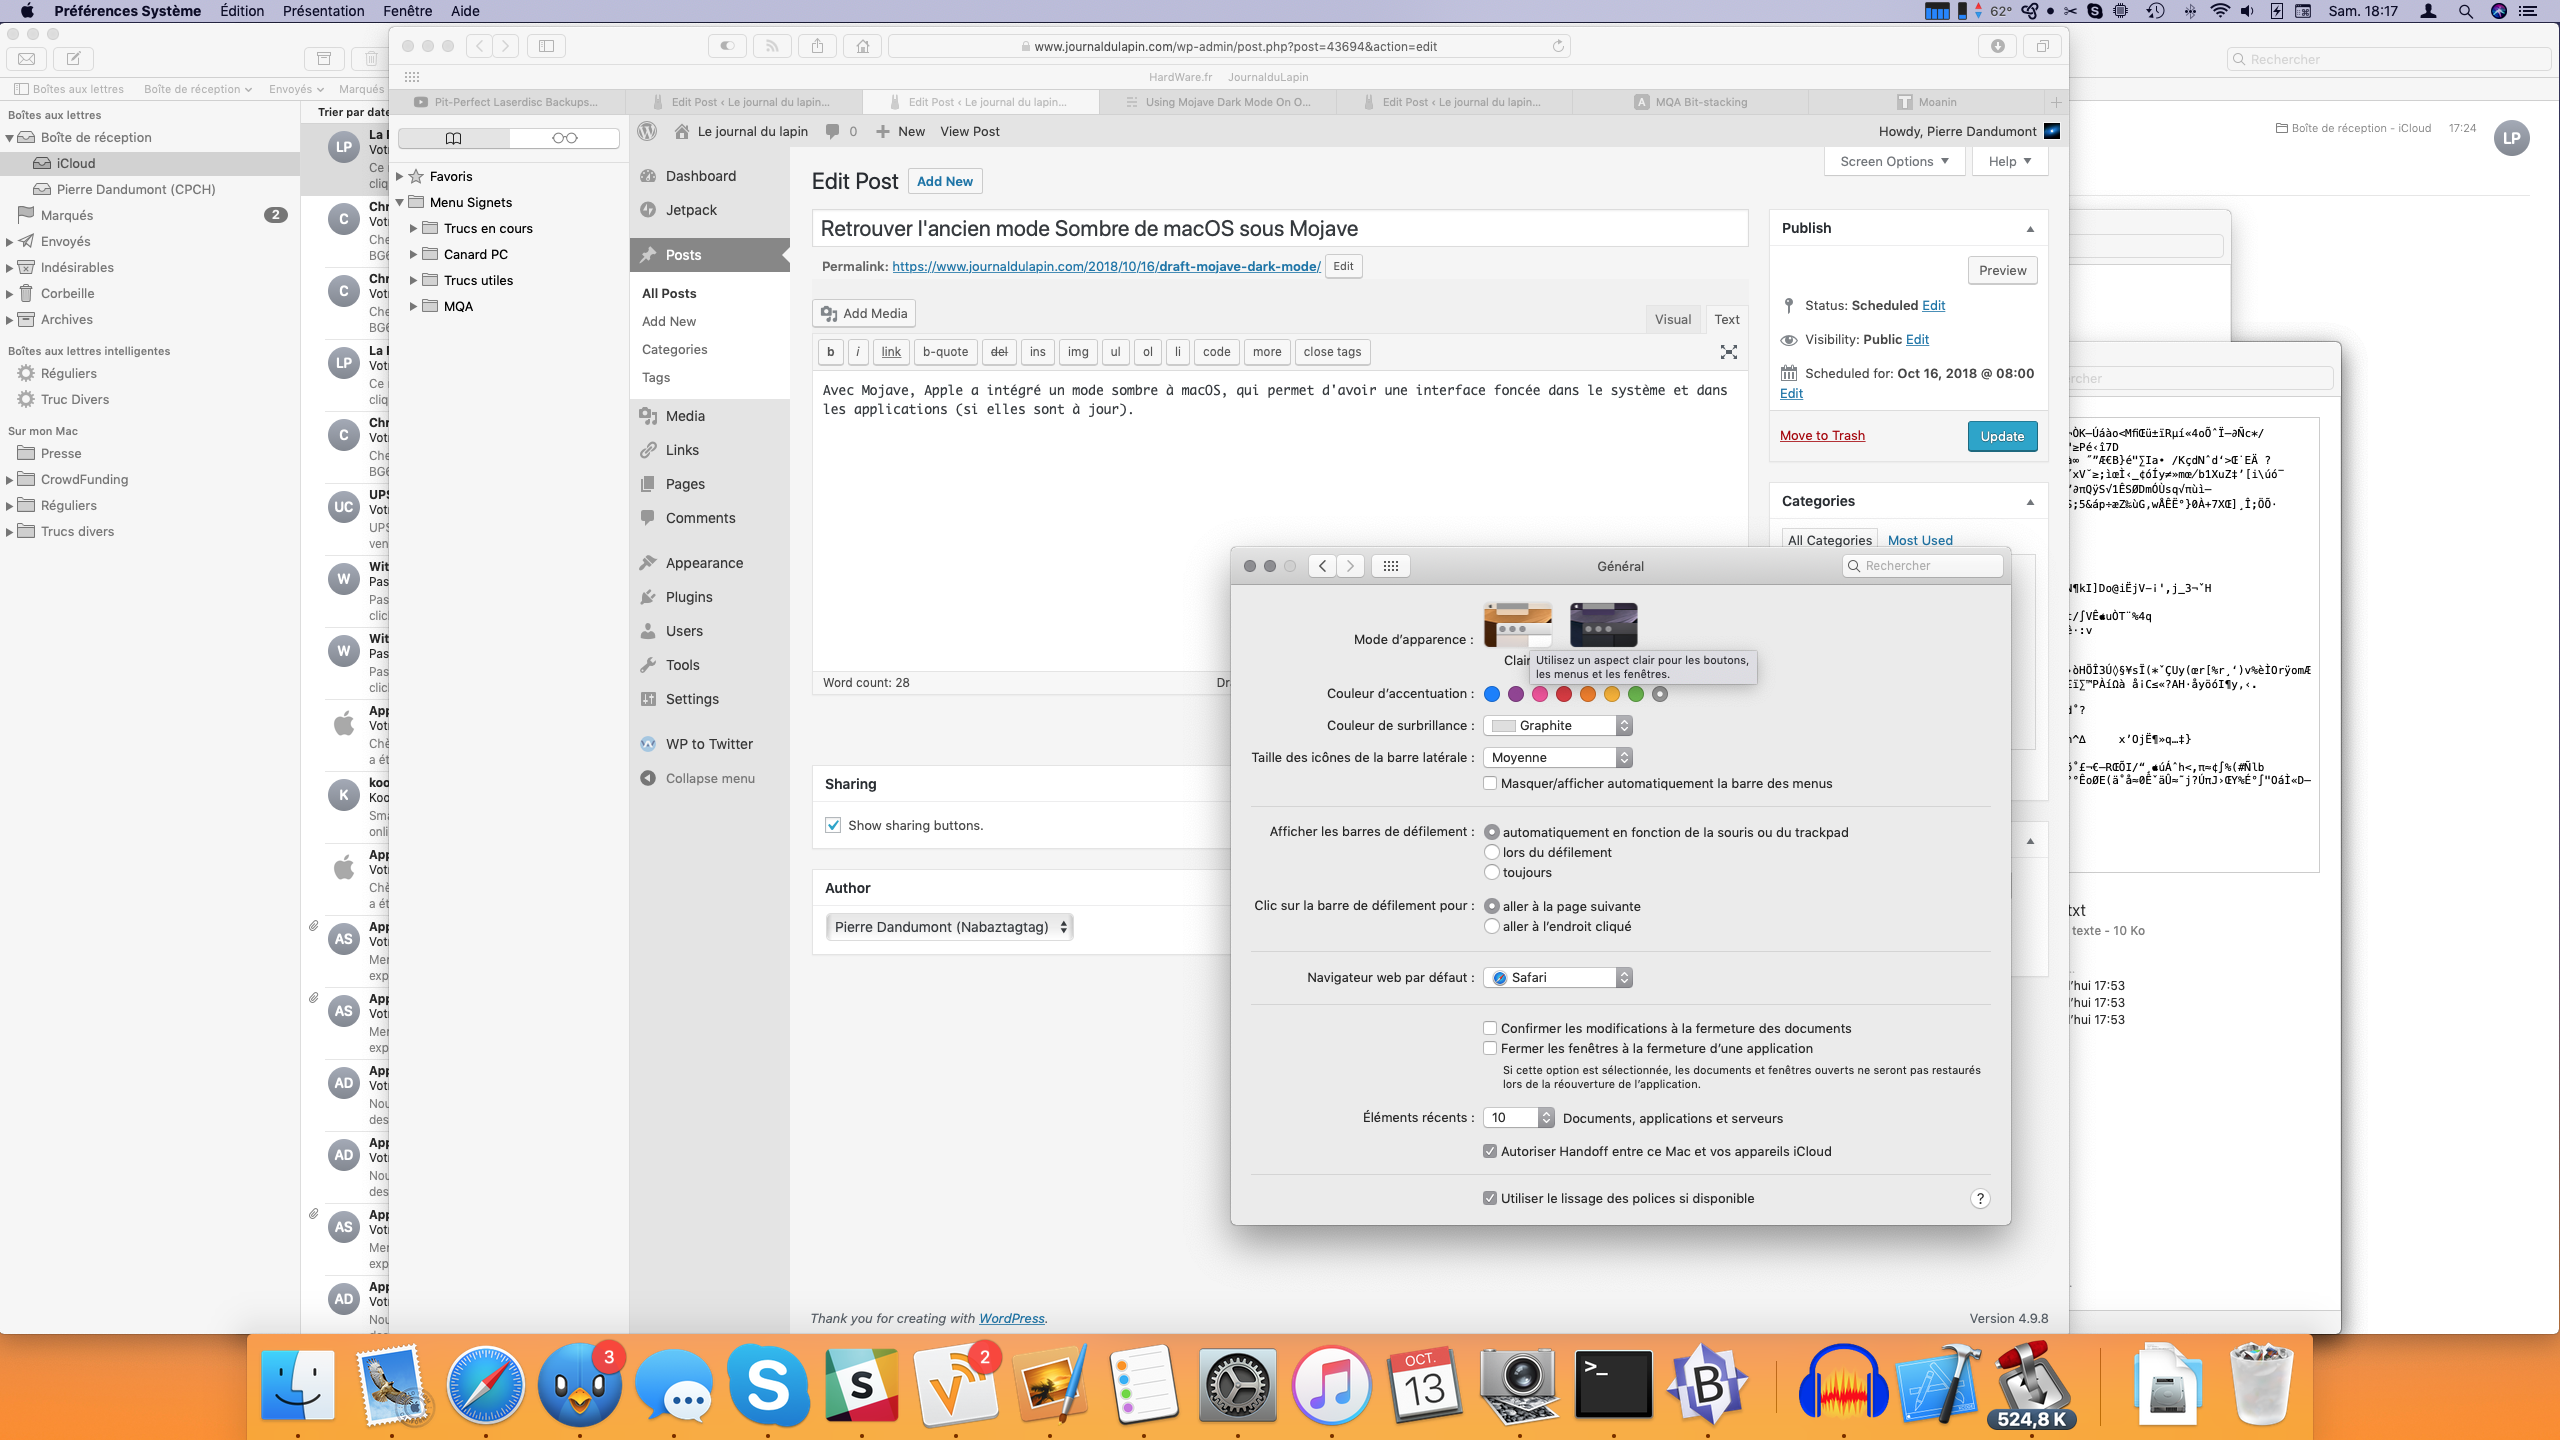Open the Présentation menu
Viewport: 2560px width, 1440px height.
click(323, 11)
